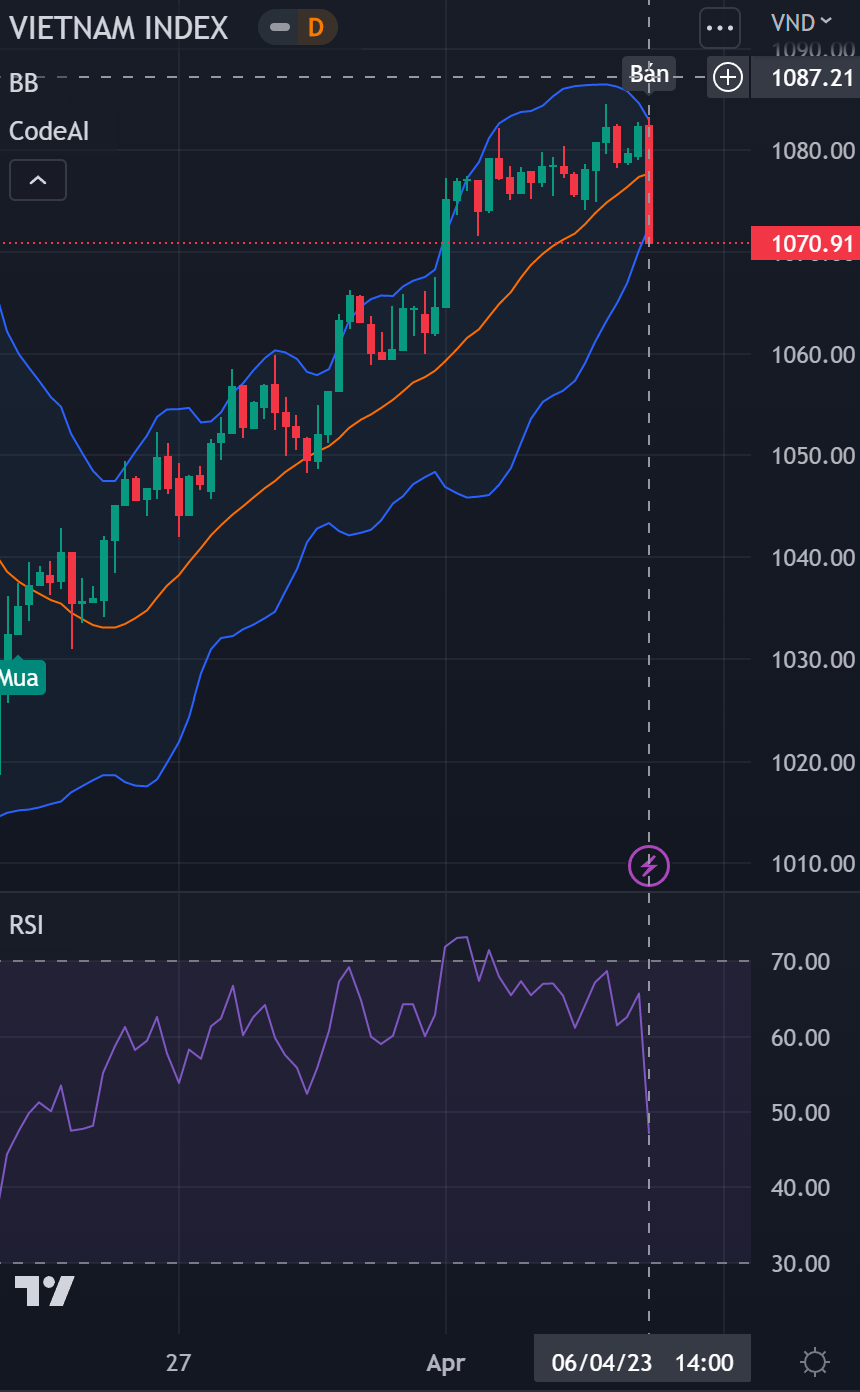
Task: Click the 1020.00 price scale label
Action: [813, 763]
